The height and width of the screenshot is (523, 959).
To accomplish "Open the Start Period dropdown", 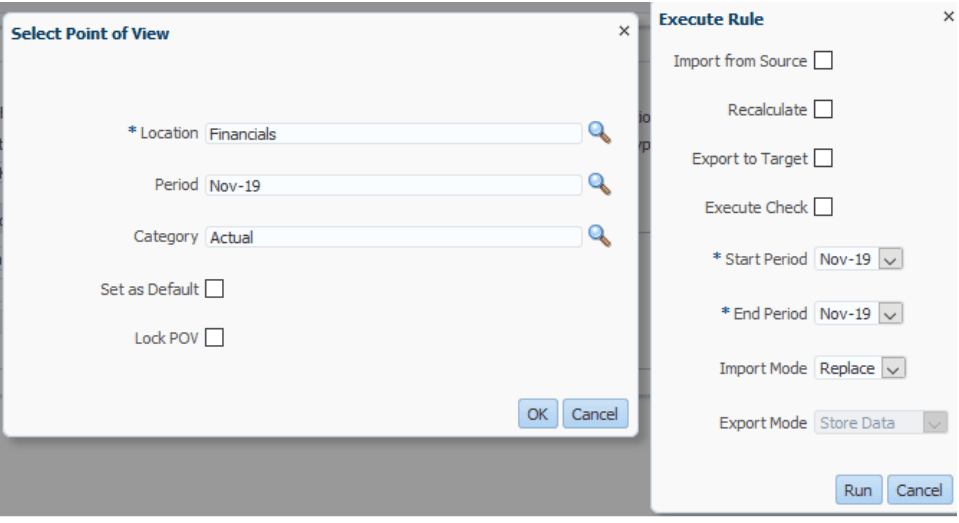I will pyautogui.click(x=892, y=260).
